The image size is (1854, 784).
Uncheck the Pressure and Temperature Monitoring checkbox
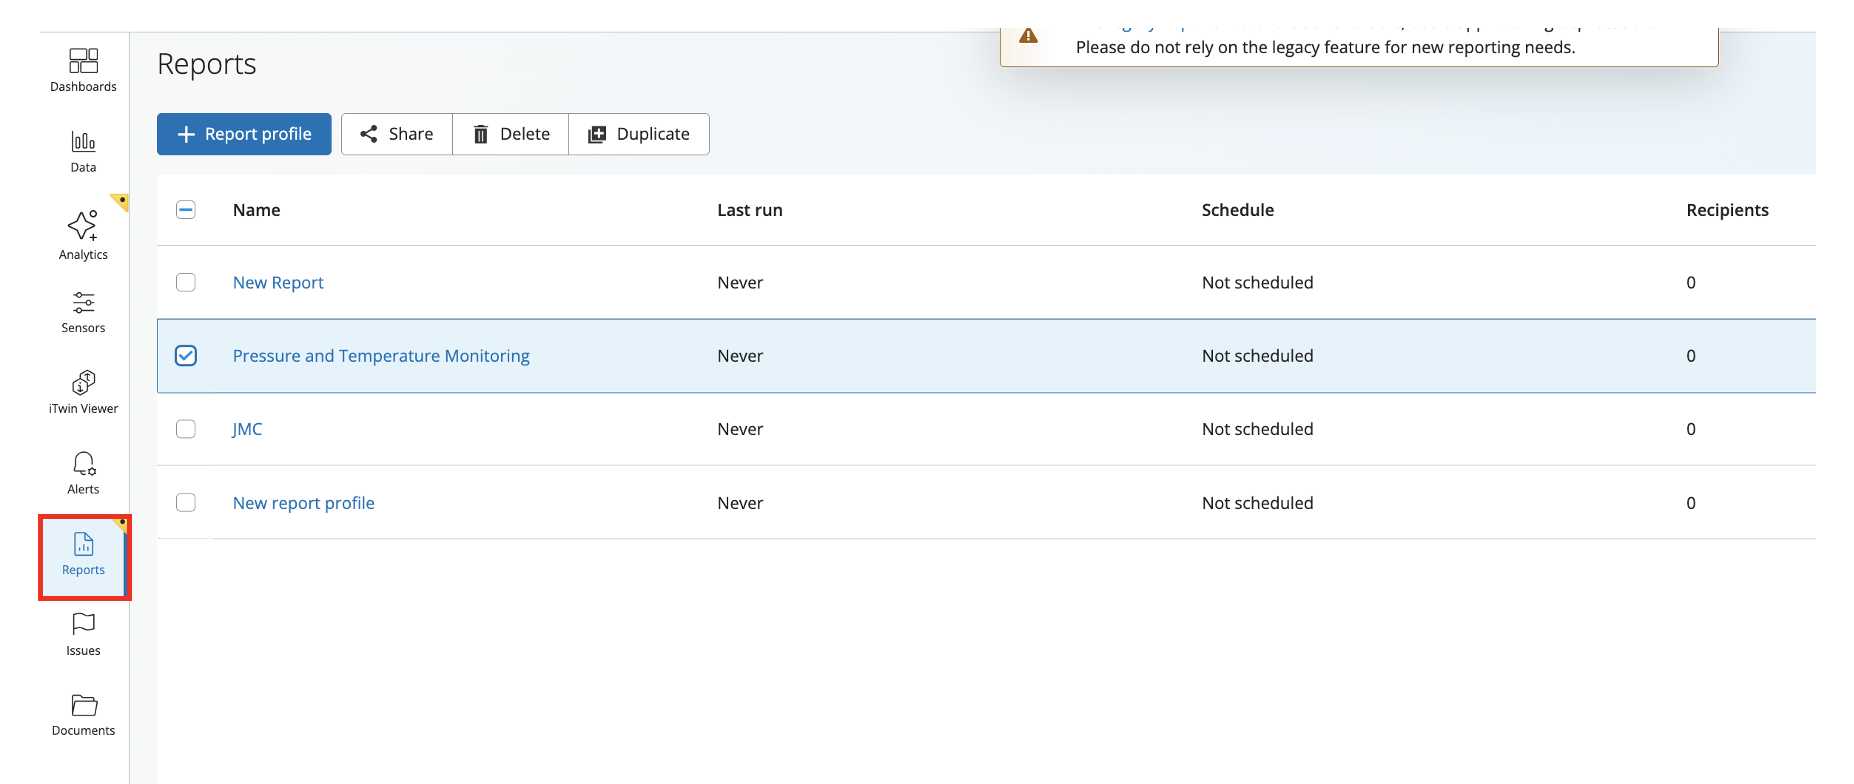click(186, 356)
